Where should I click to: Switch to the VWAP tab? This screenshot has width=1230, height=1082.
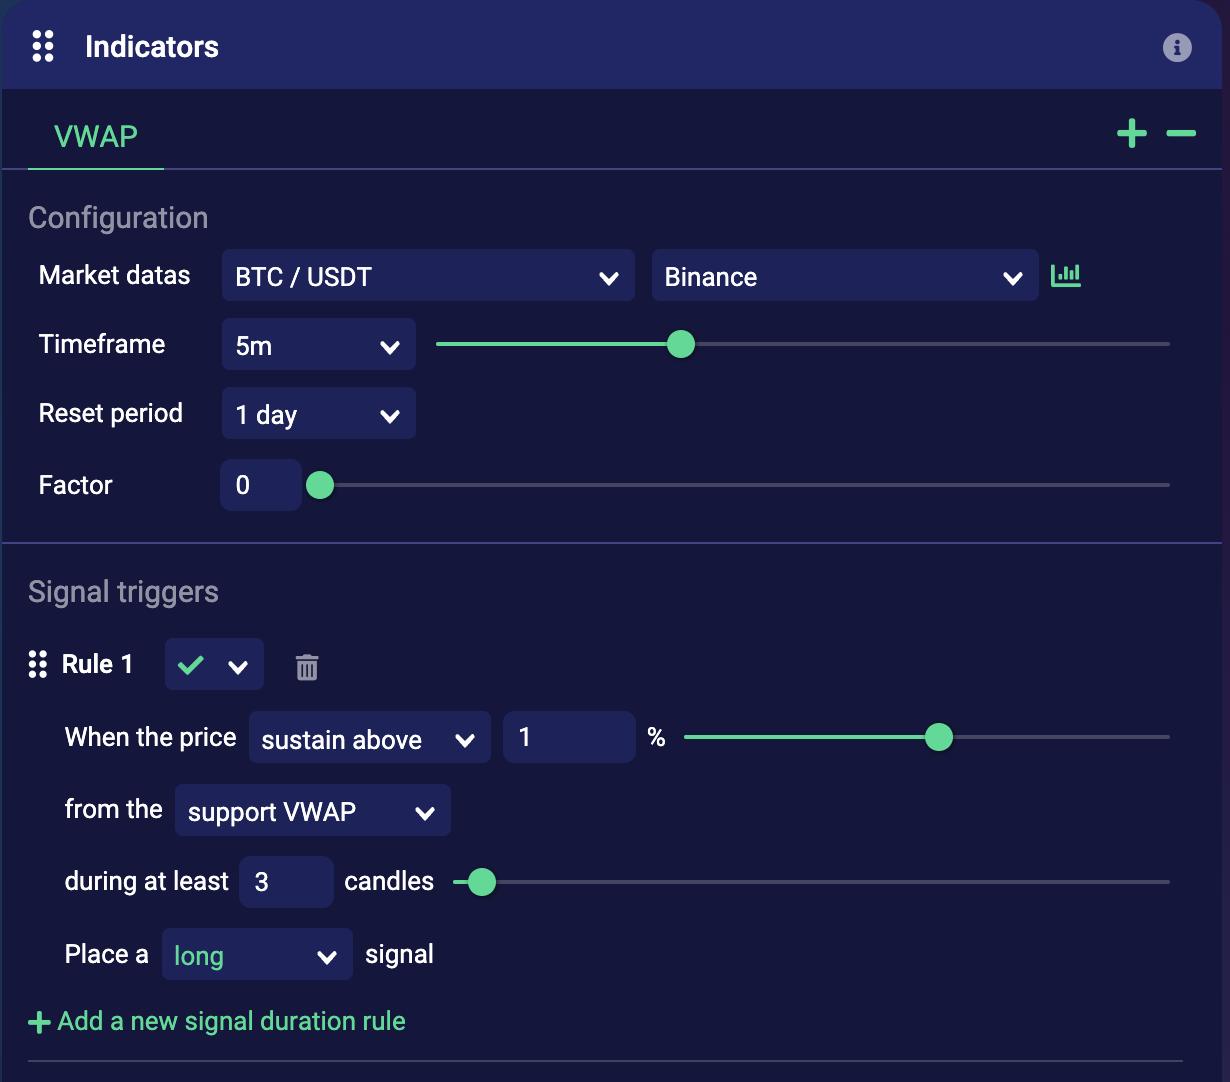(x=96, y=136)
